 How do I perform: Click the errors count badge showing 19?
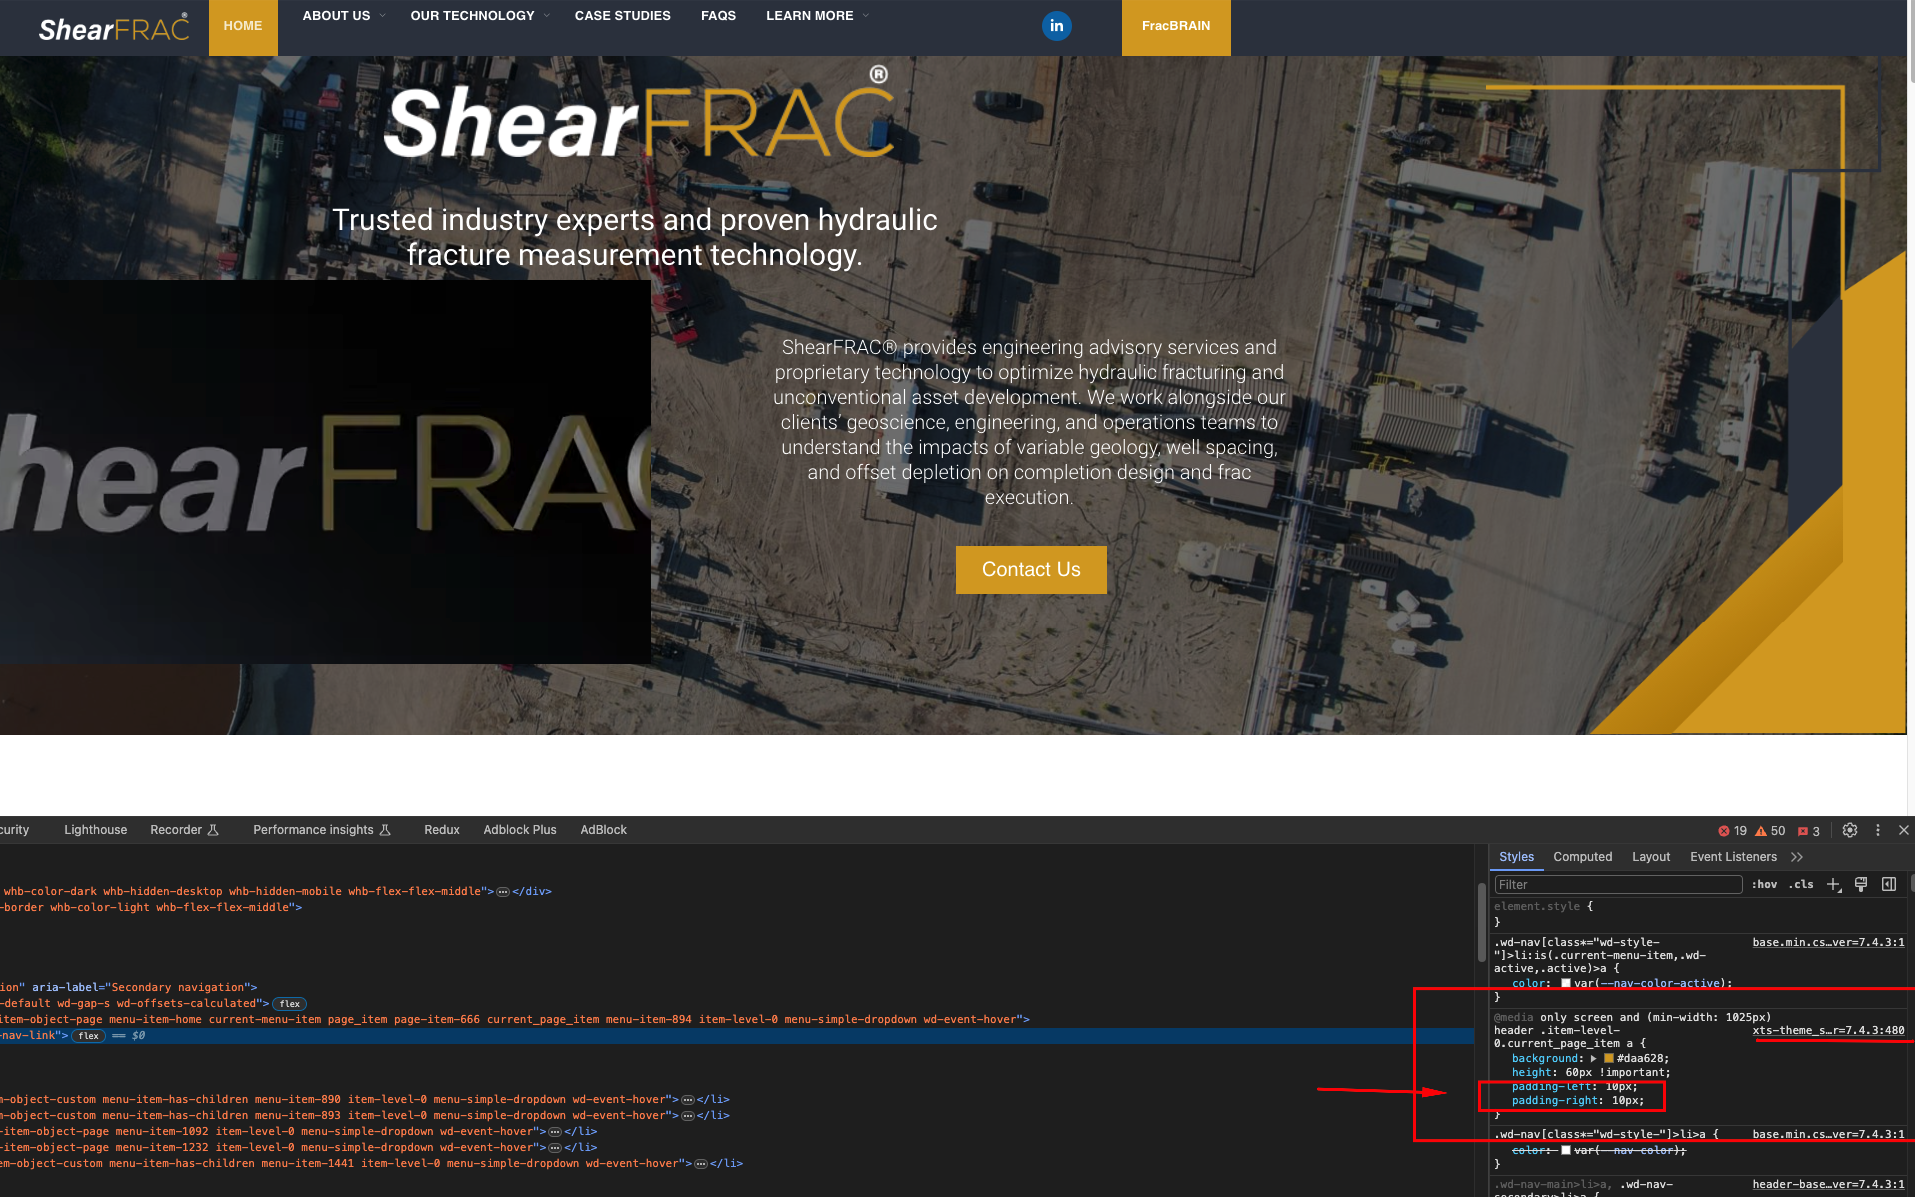tap(1732, 831)
